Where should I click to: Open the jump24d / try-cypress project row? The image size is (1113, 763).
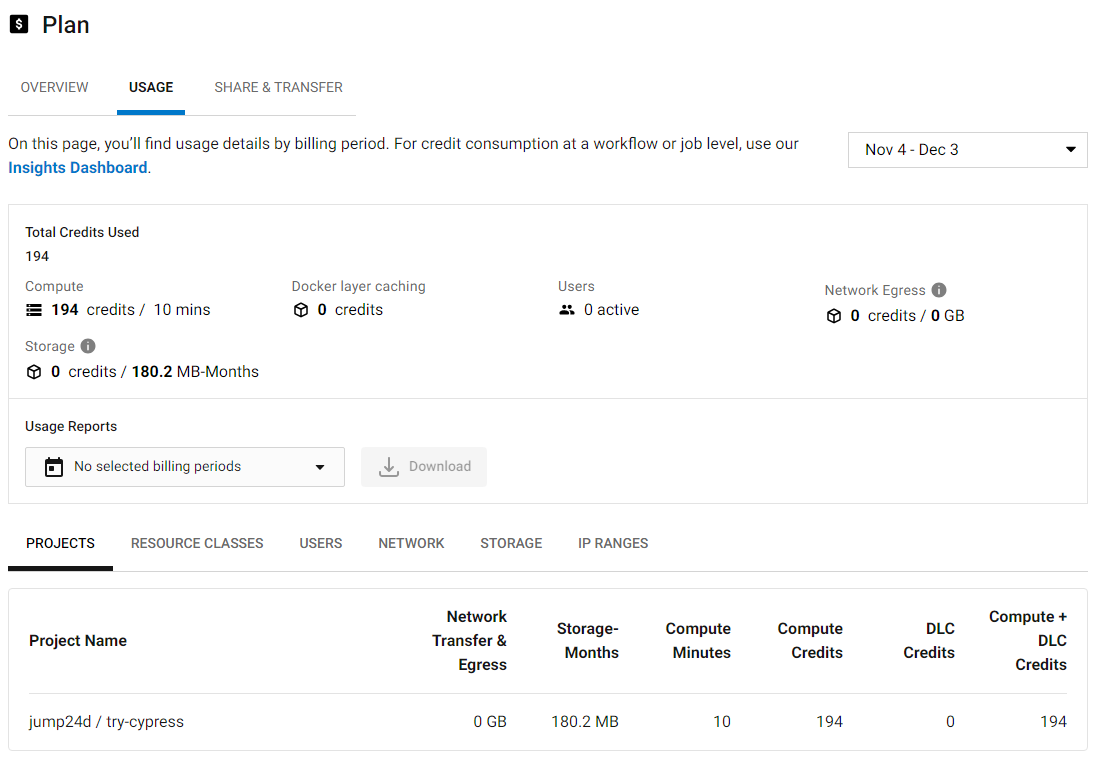107,721
